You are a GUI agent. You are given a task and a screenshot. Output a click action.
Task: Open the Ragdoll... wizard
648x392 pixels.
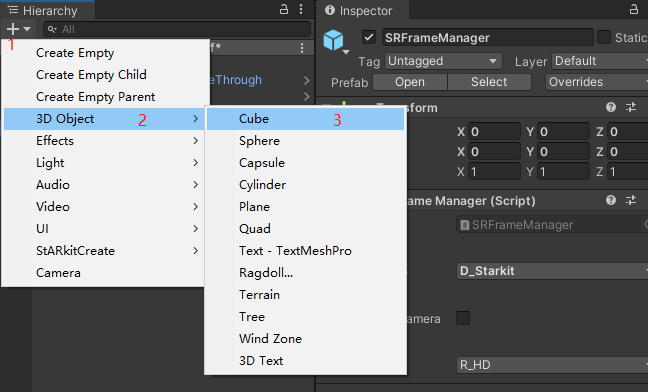pos(305,273)
